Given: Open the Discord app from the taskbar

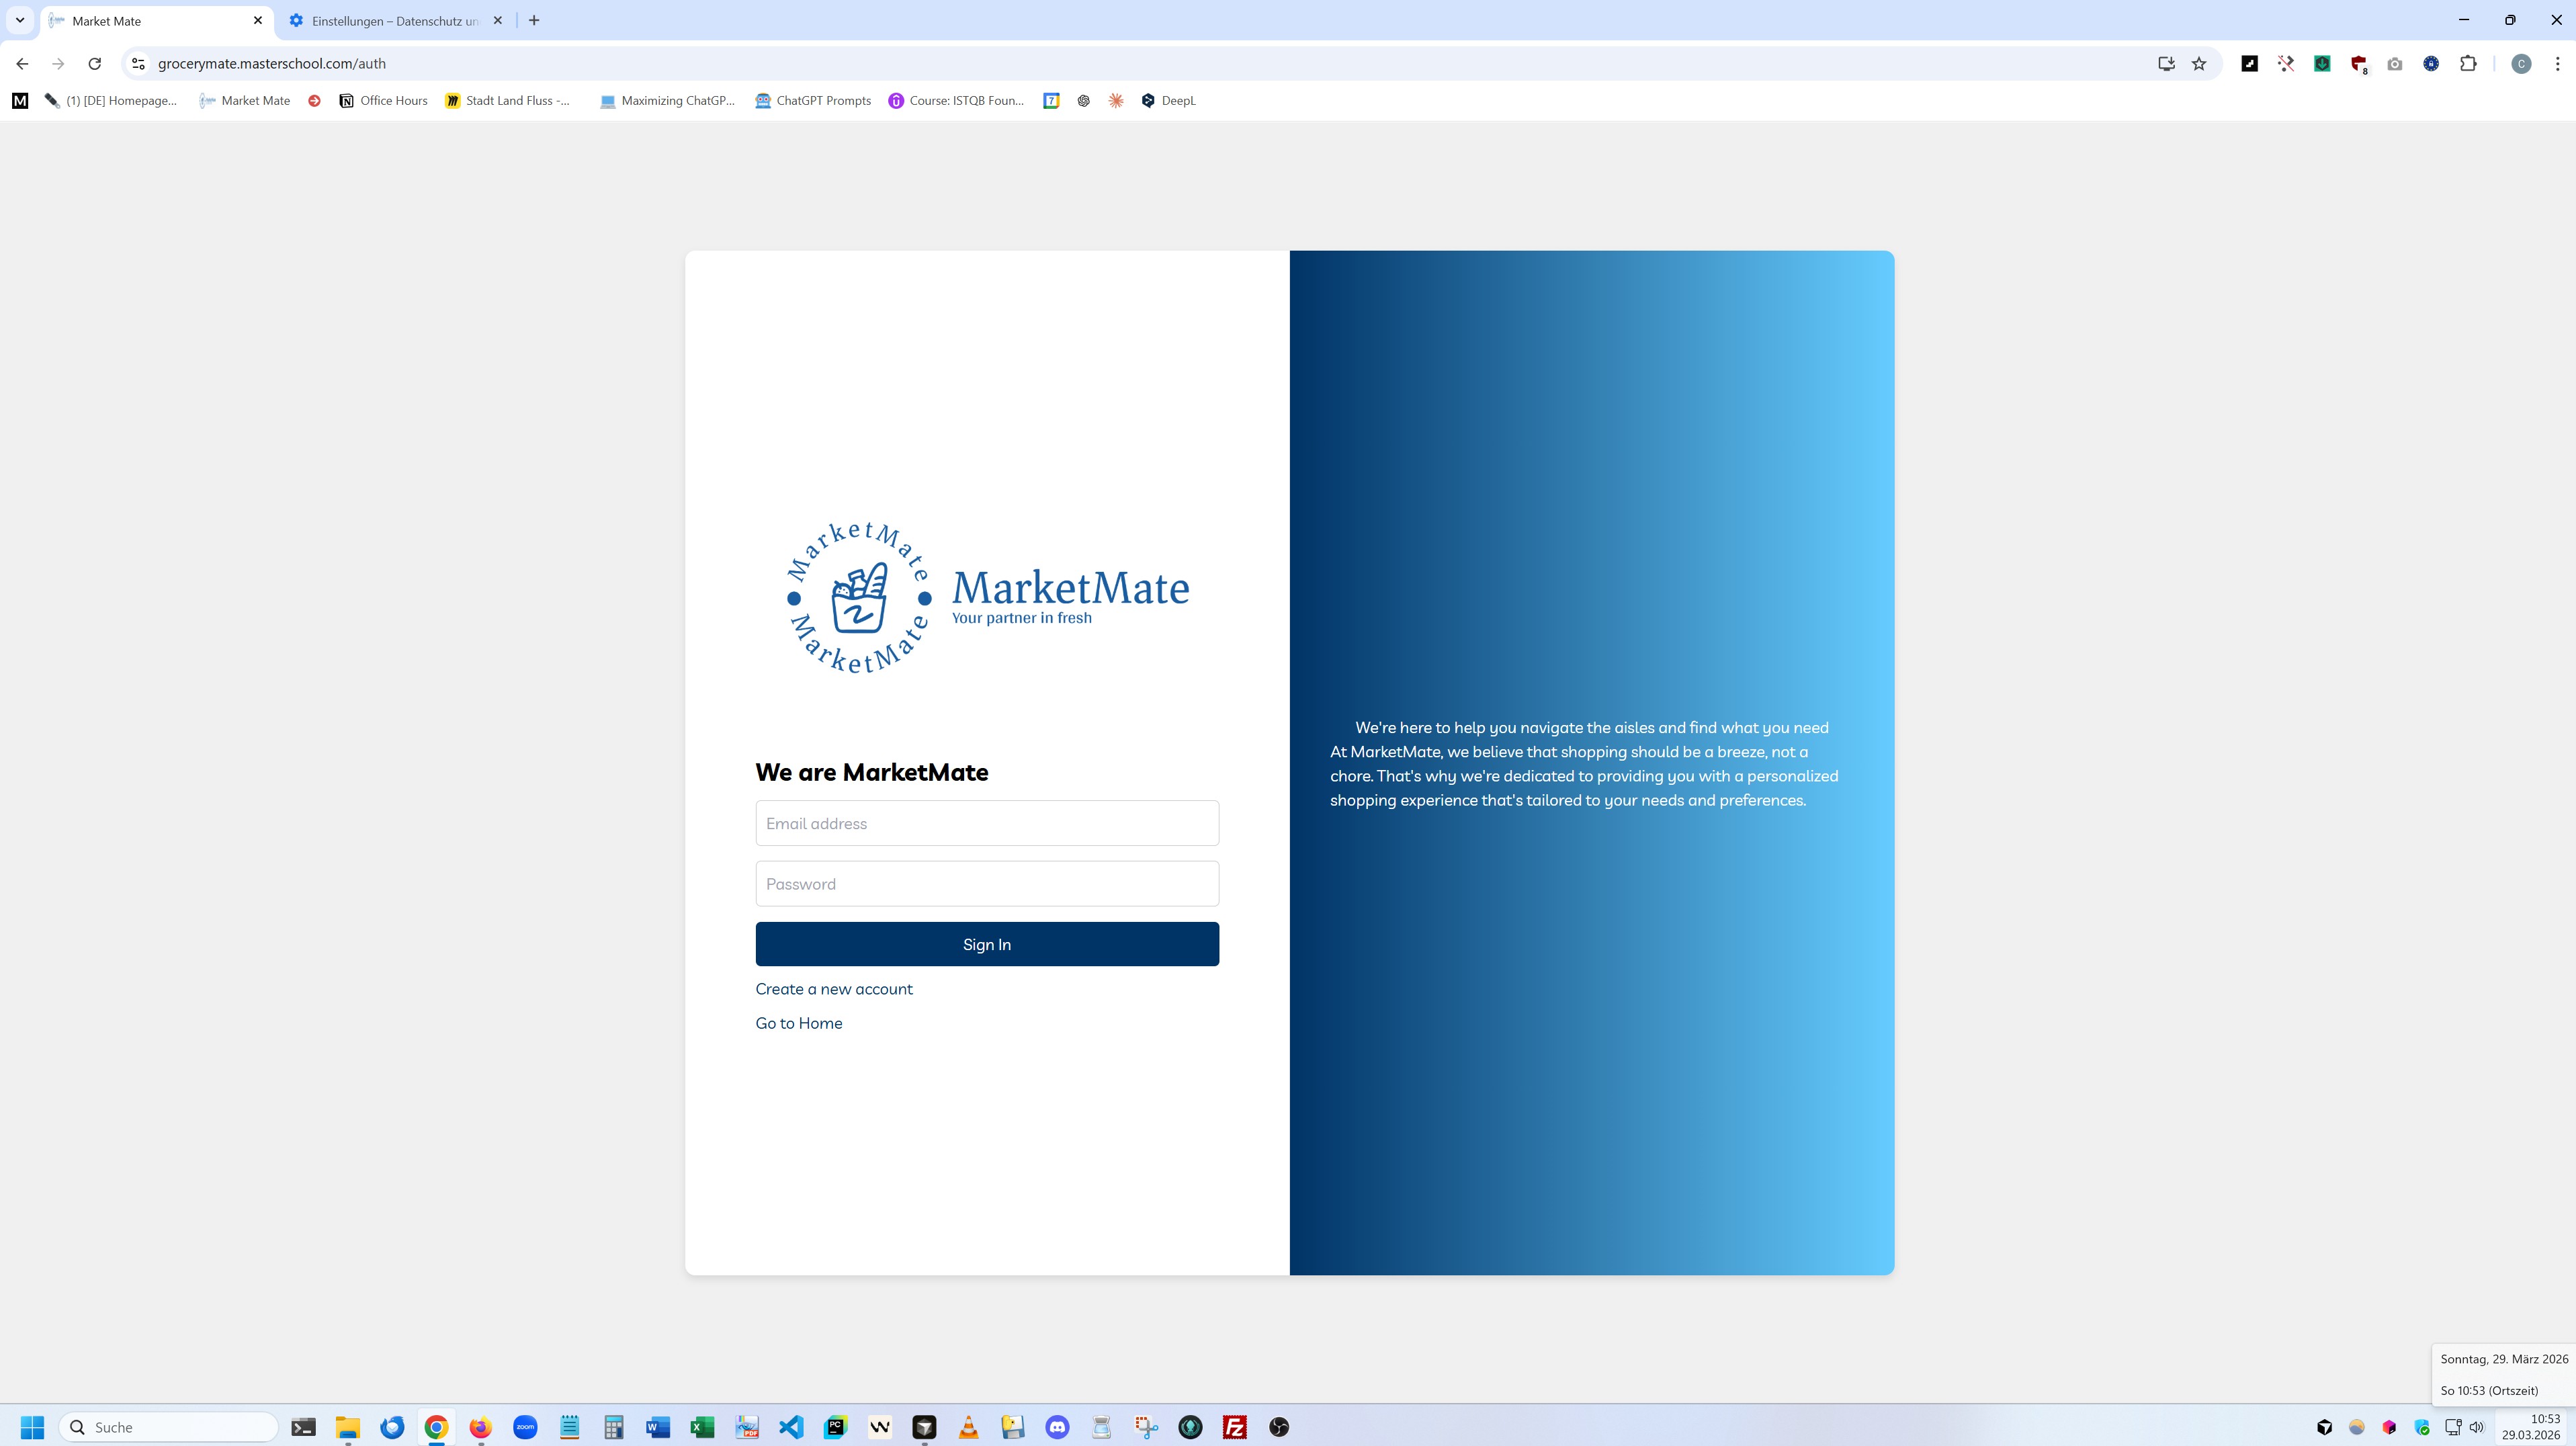Looking at the screenshot, I should coord(1057,1427).
